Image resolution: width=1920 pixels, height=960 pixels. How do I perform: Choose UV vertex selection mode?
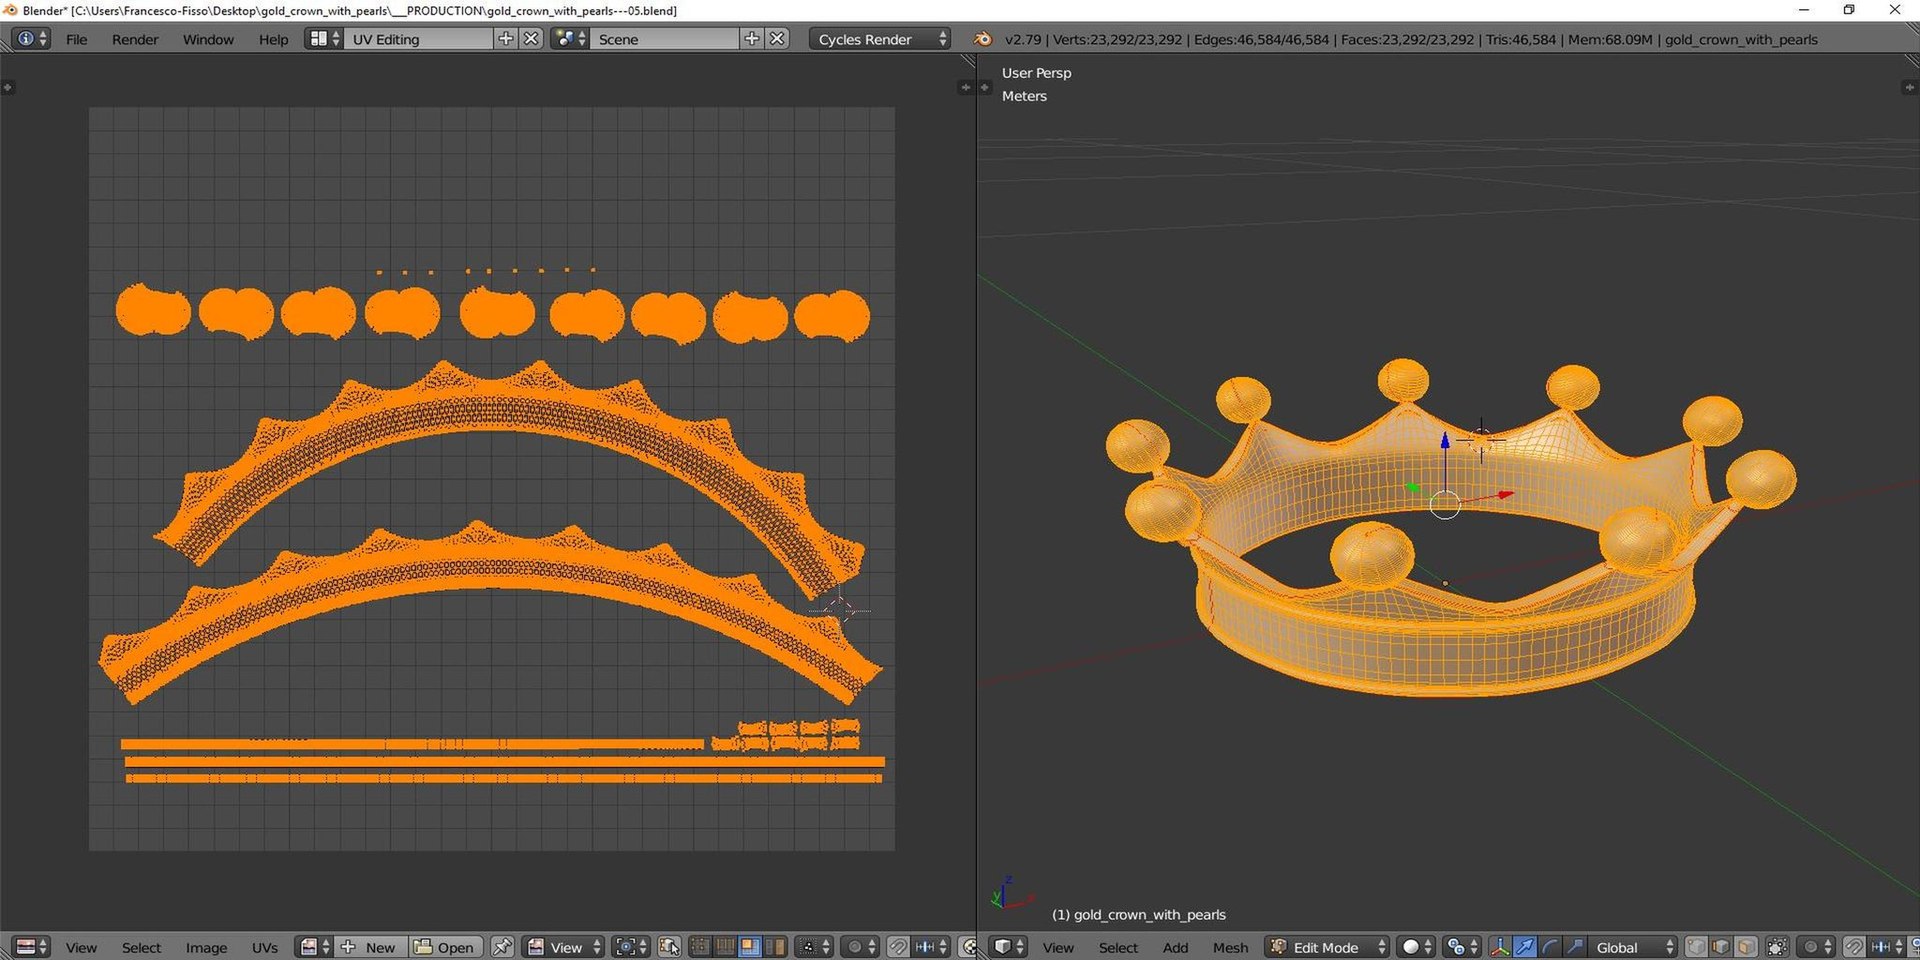tap(701, 947)
